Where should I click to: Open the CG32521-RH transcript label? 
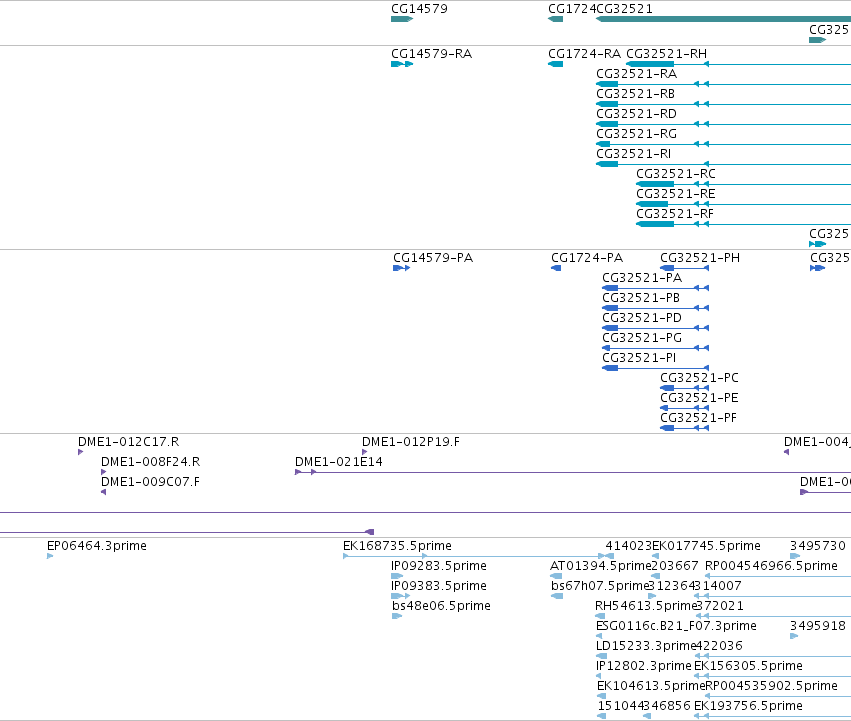(666, 54)
